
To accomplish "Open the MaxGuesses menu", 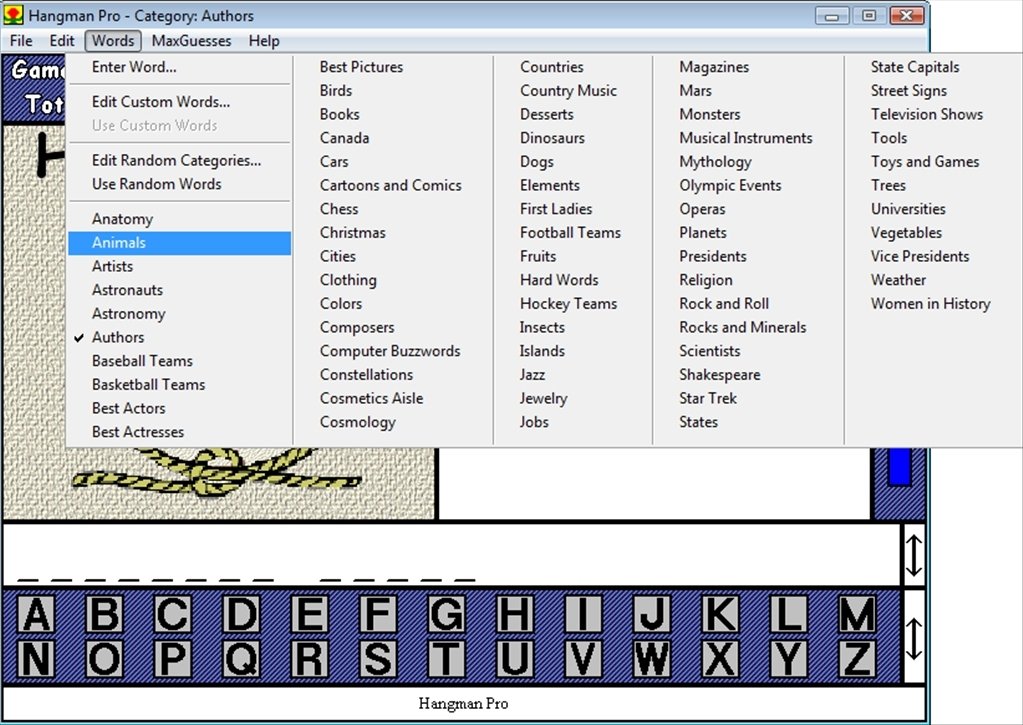I will 191,40.
